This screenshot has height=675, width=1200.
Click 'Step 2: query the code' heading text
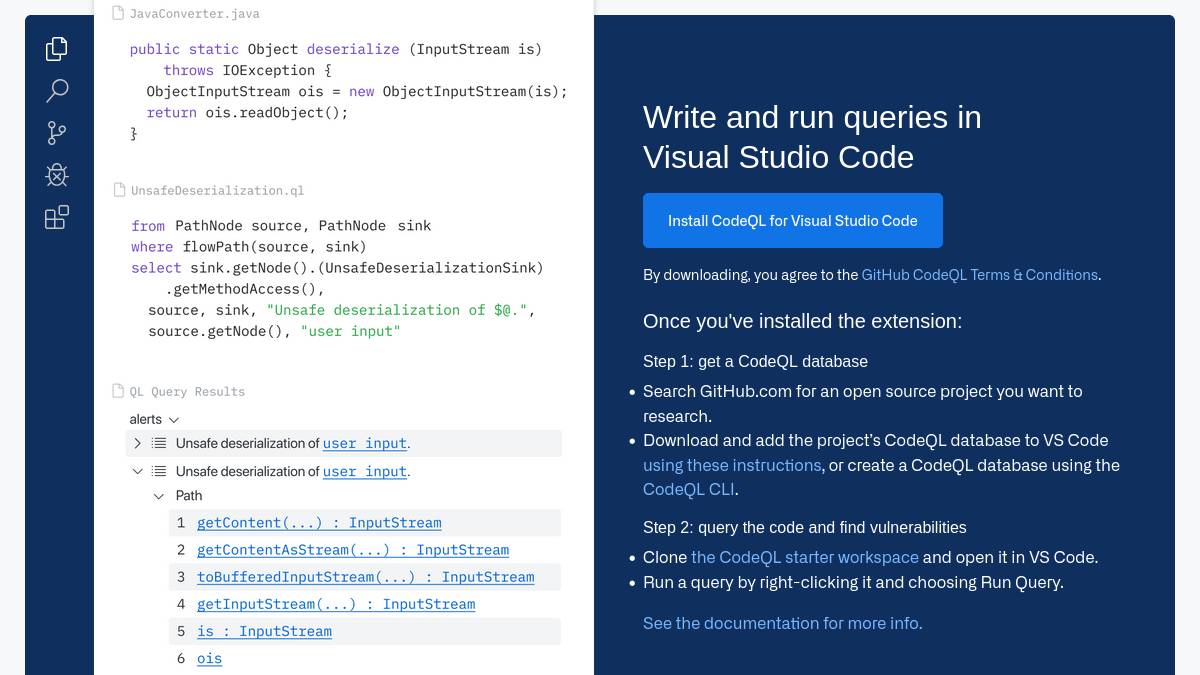[805, 527]
